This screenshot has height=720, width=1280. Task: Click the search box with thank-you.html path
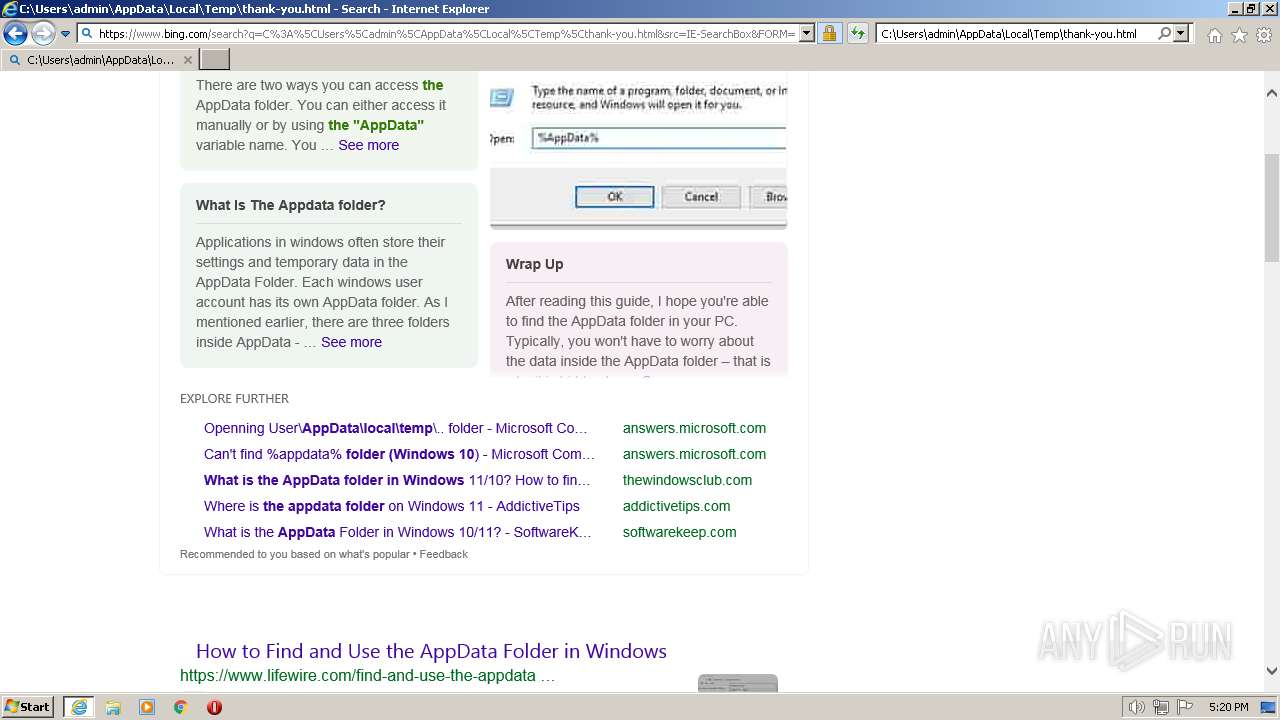point(1015,33)
